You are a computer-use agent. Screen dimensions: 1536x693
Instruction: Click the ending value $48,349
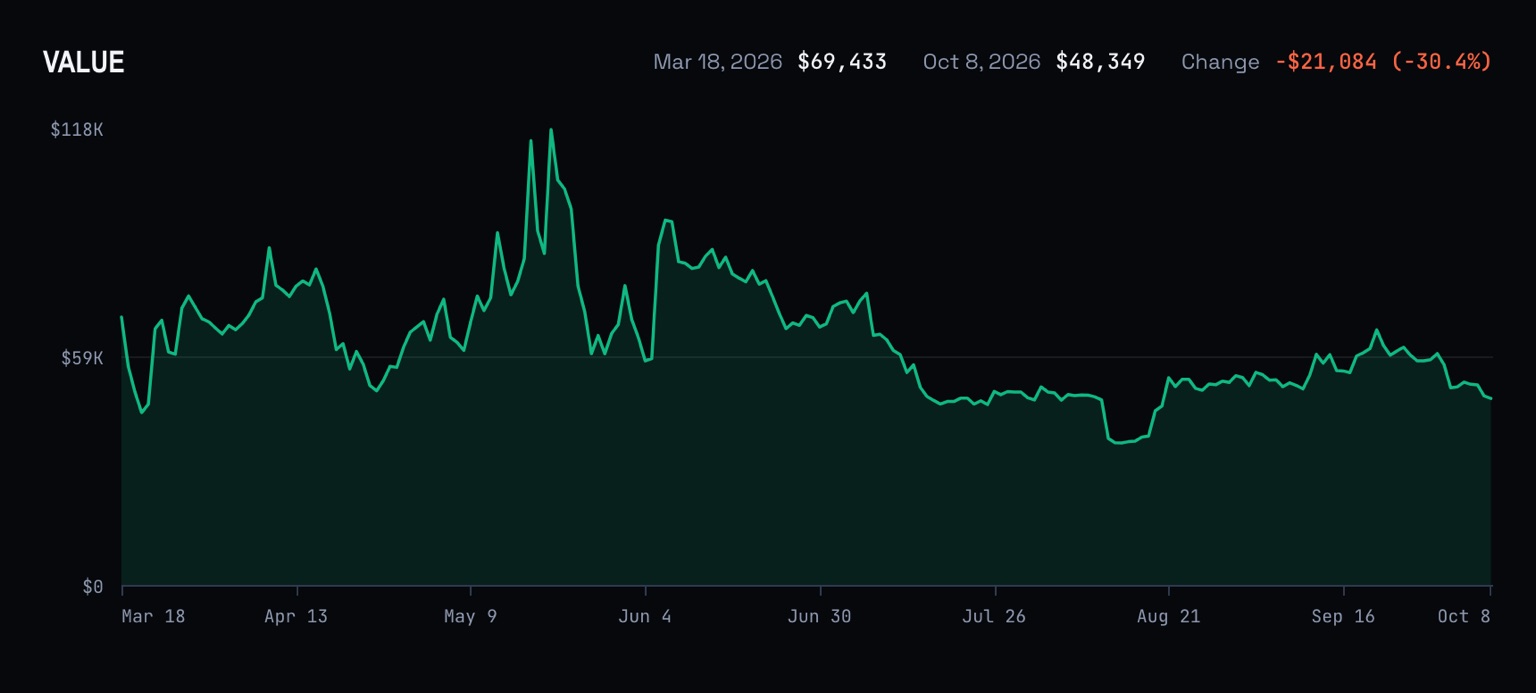coord(1100,62)
